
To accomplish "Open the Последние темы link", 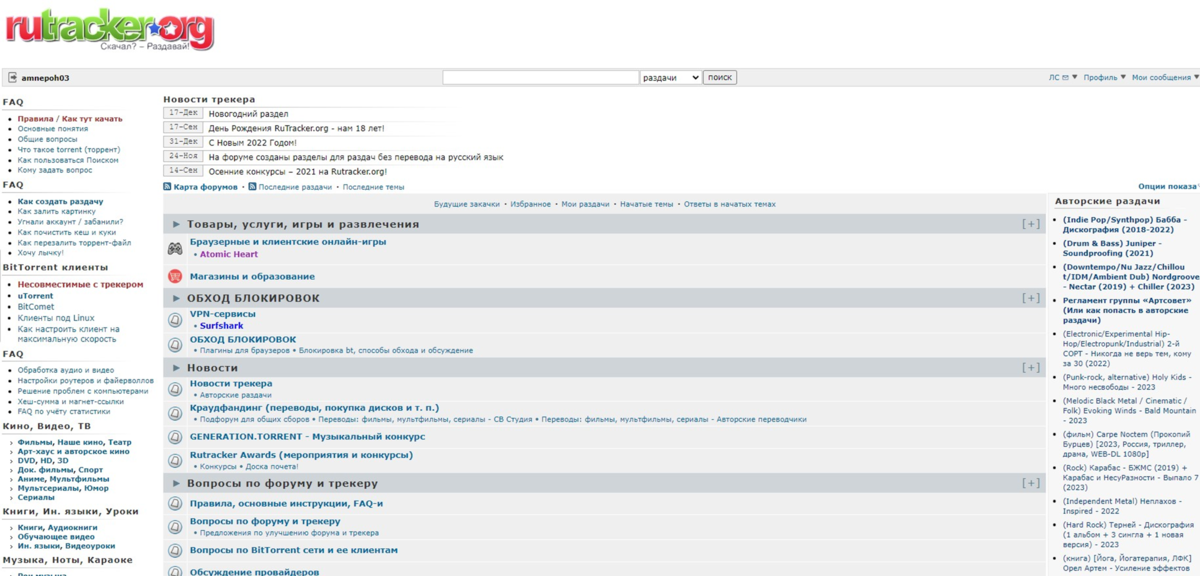I will [x=373, y=187].
